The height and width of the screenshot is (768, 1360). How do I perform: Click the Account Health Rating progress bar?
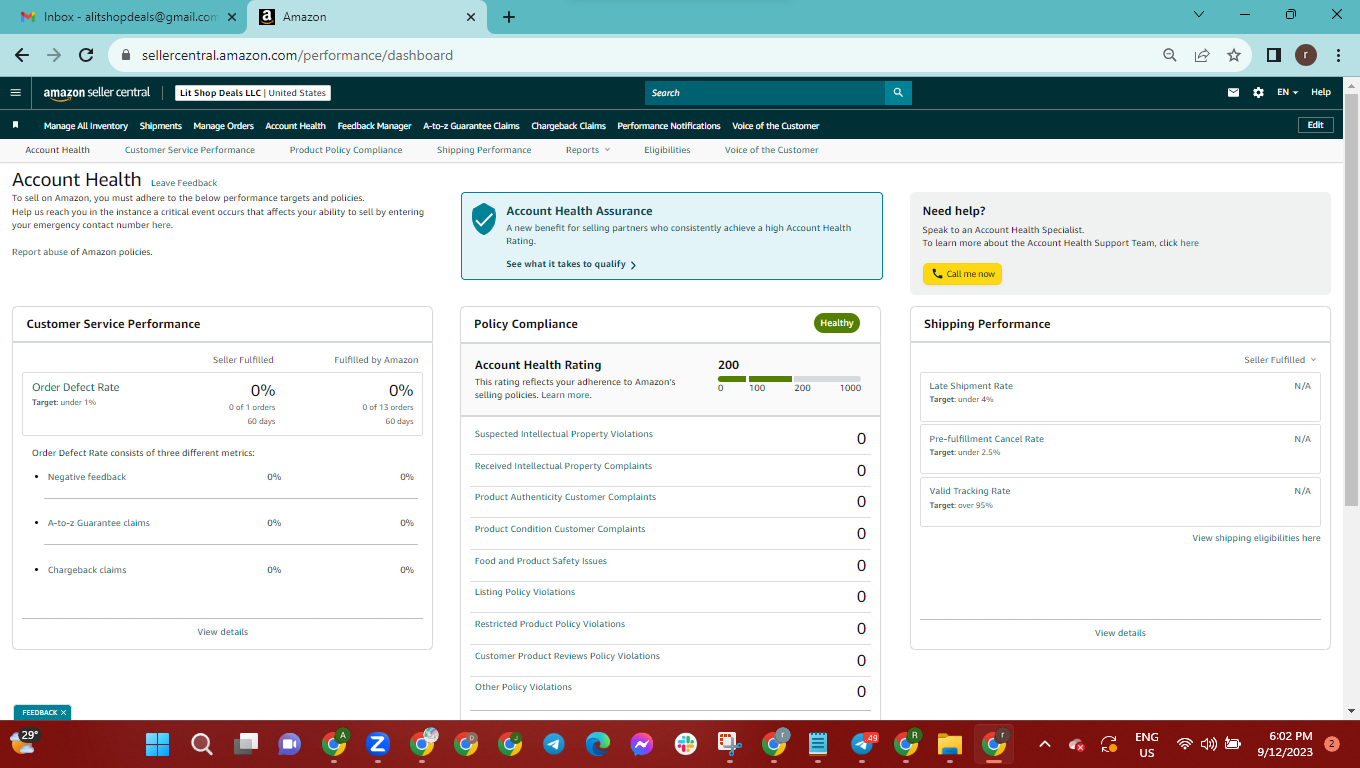coord(790,379)
